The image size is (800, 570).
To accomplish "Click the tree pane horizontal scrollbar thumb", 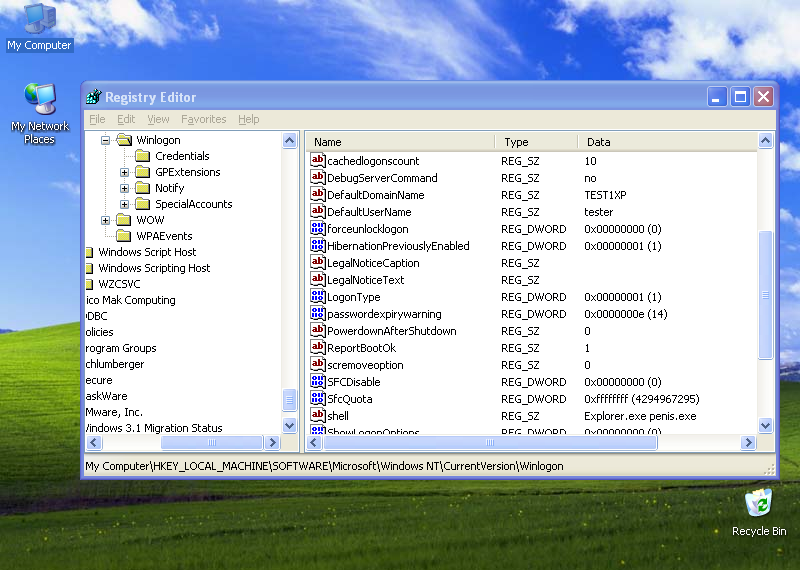I will tap(212, 442).
